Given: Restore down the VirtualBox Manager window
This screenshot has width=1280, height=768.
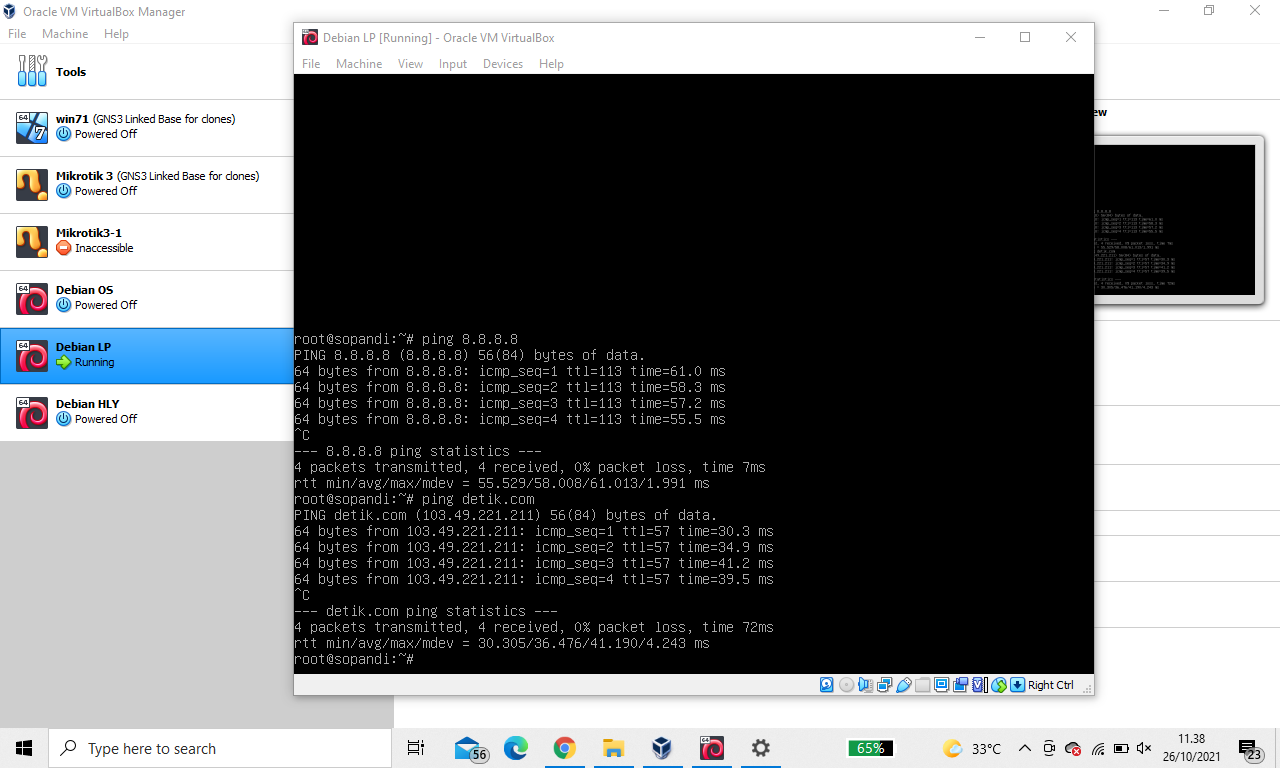Looking at the screenshot, I should 1209,10.
